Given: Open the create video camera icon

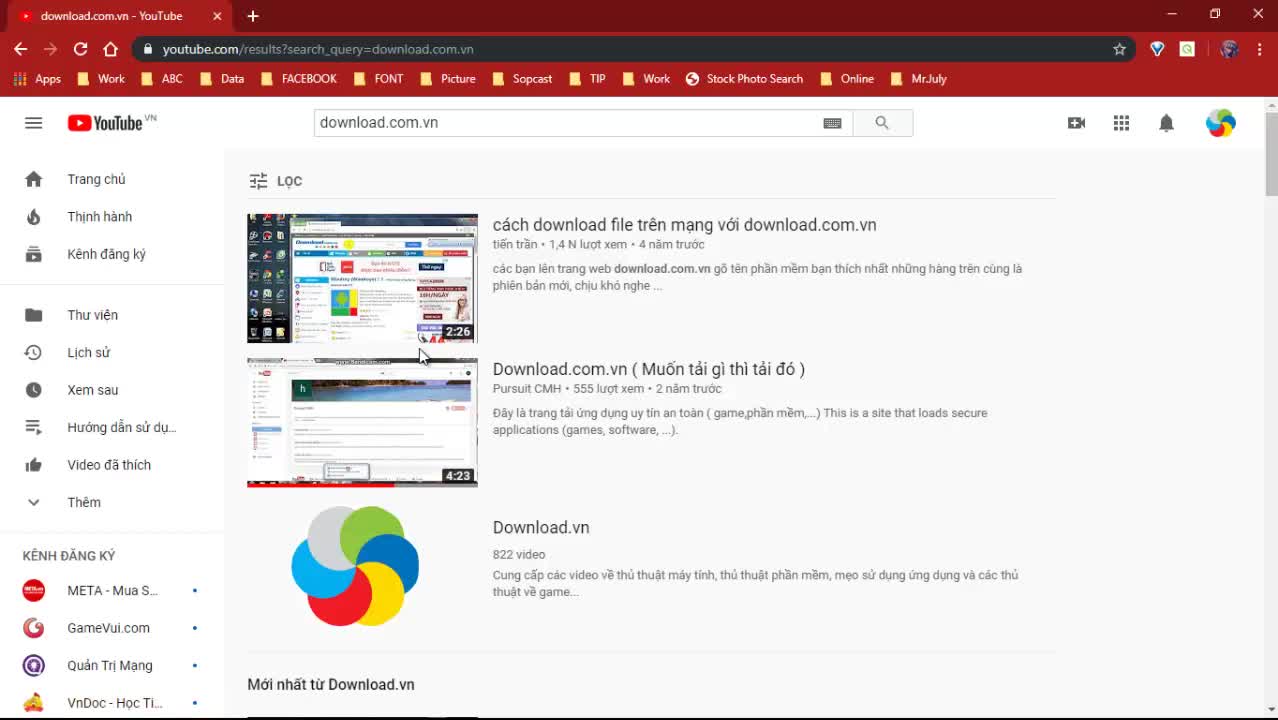Looking at the screenshot, I should pyautogui.click(x=1076, y=123).
